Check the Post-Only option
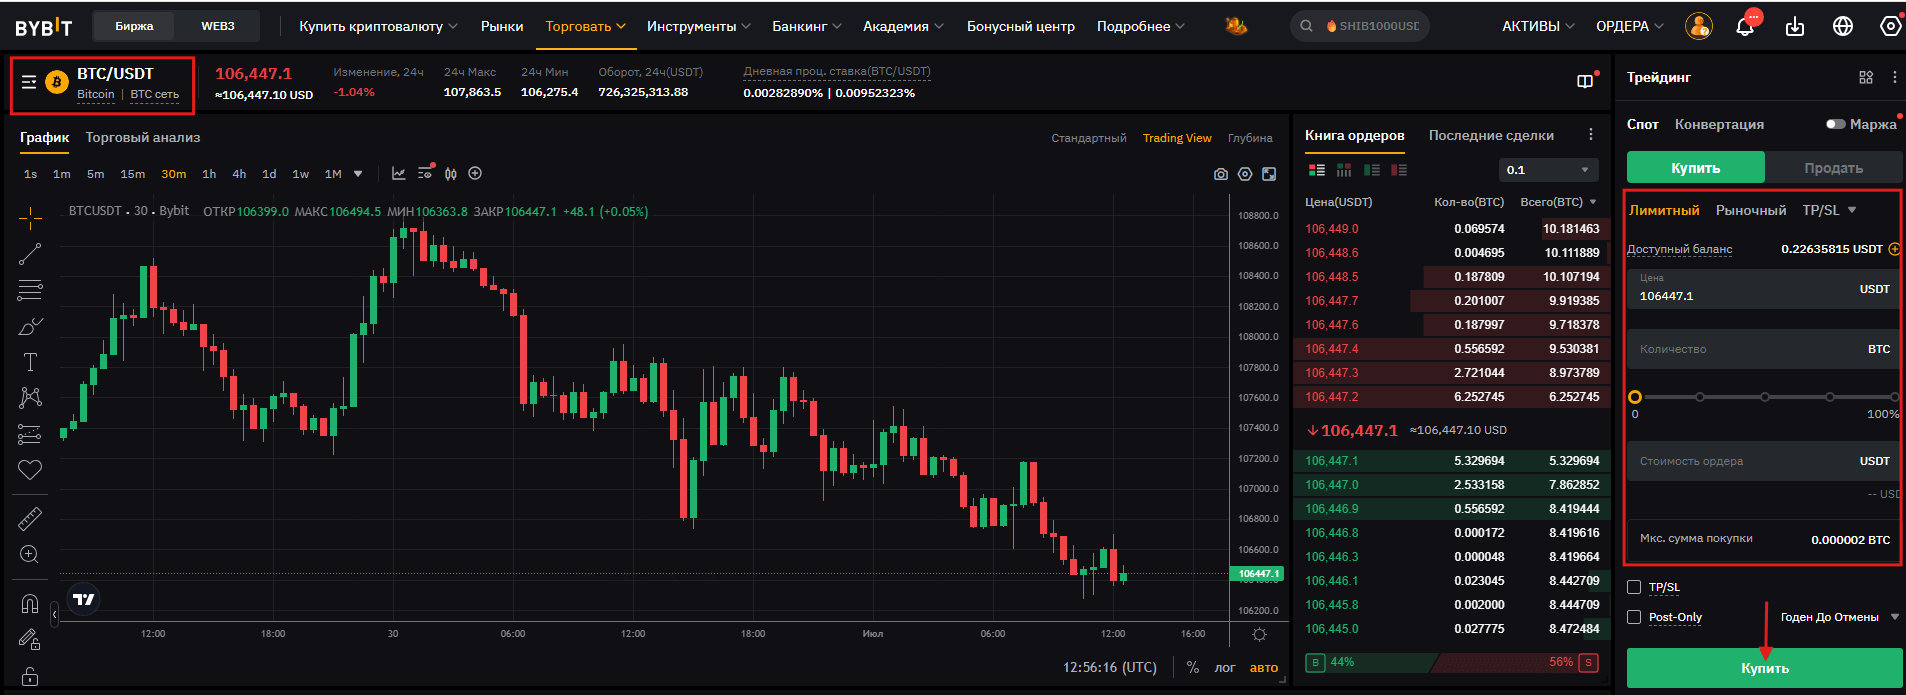The height and width of the screenshot is (695, 1906). pos(1634,617)
